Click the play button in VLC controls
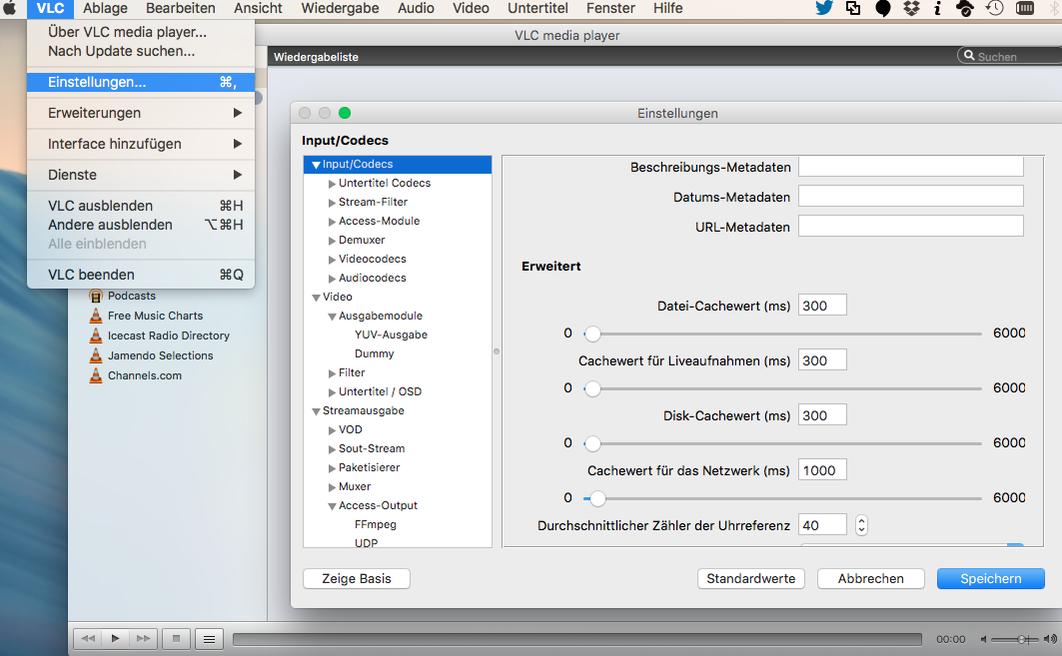The width and height of the screenshot is (1062, 656). point(116,638)
